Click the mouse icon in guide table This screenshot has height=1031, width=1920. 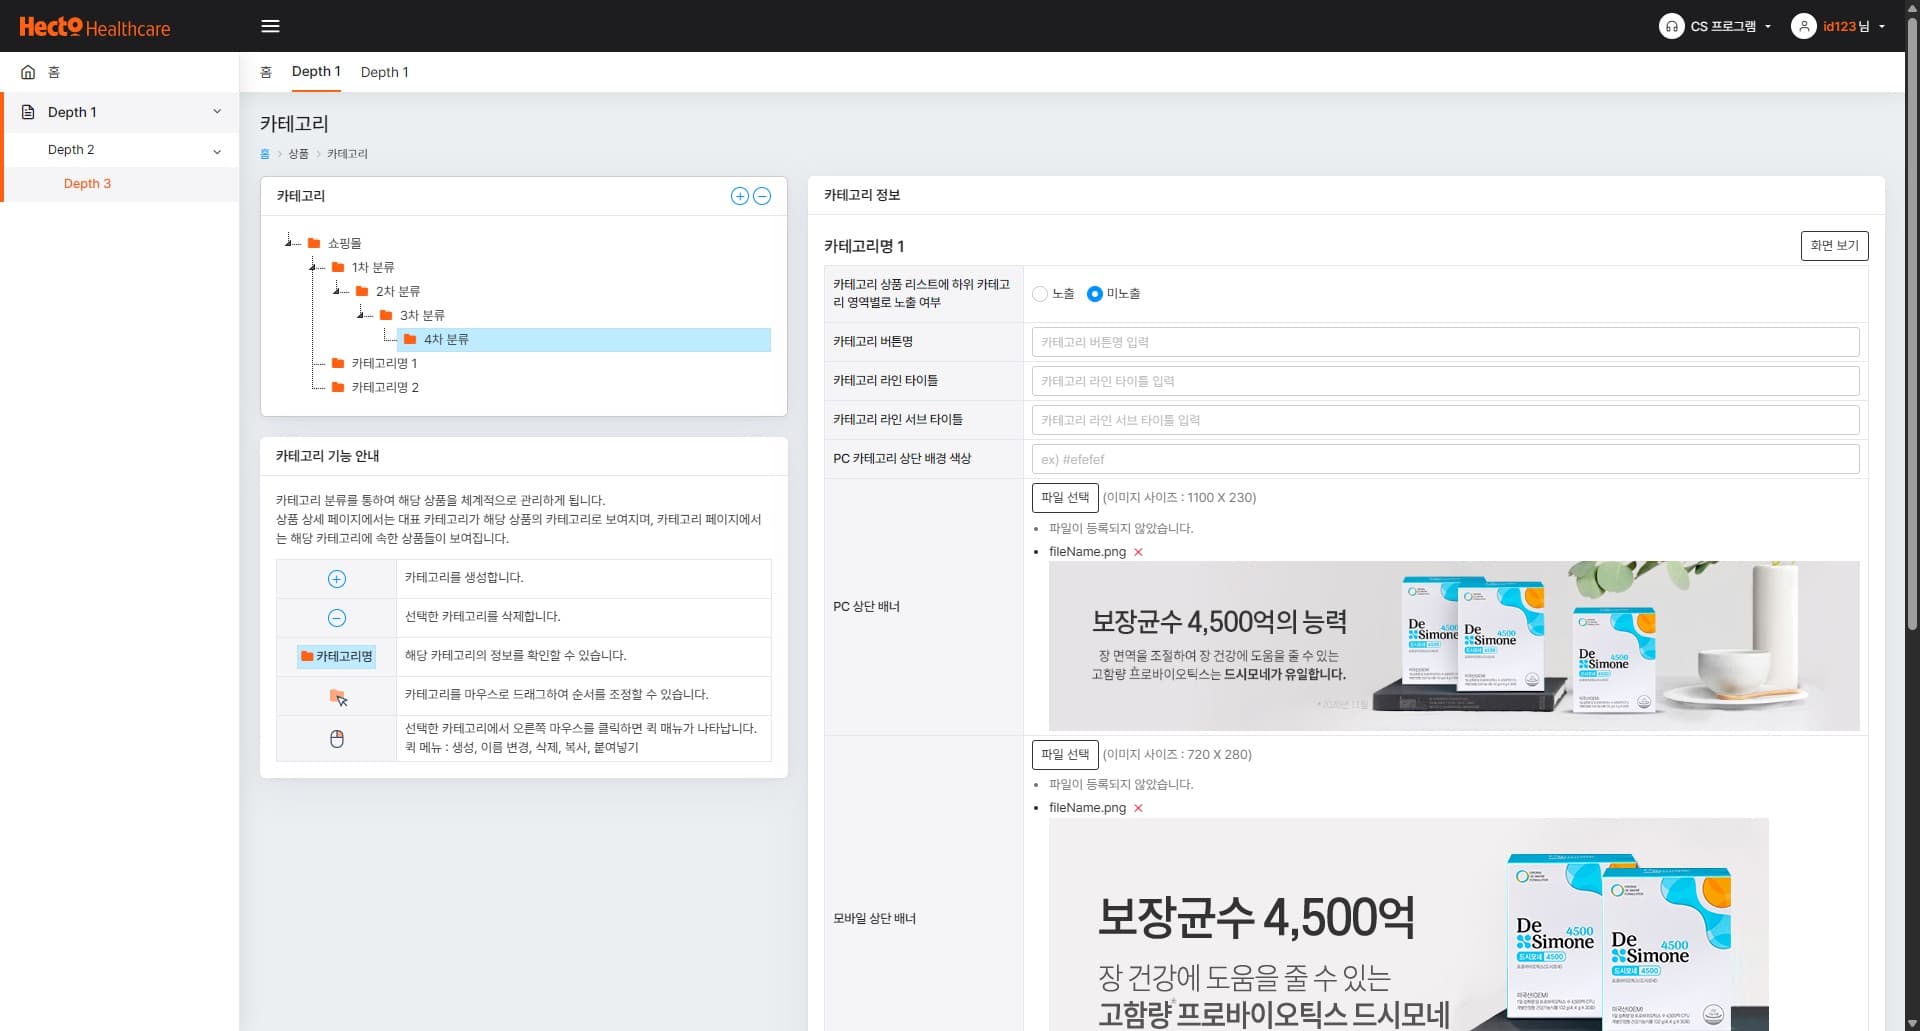coord(337,739)
